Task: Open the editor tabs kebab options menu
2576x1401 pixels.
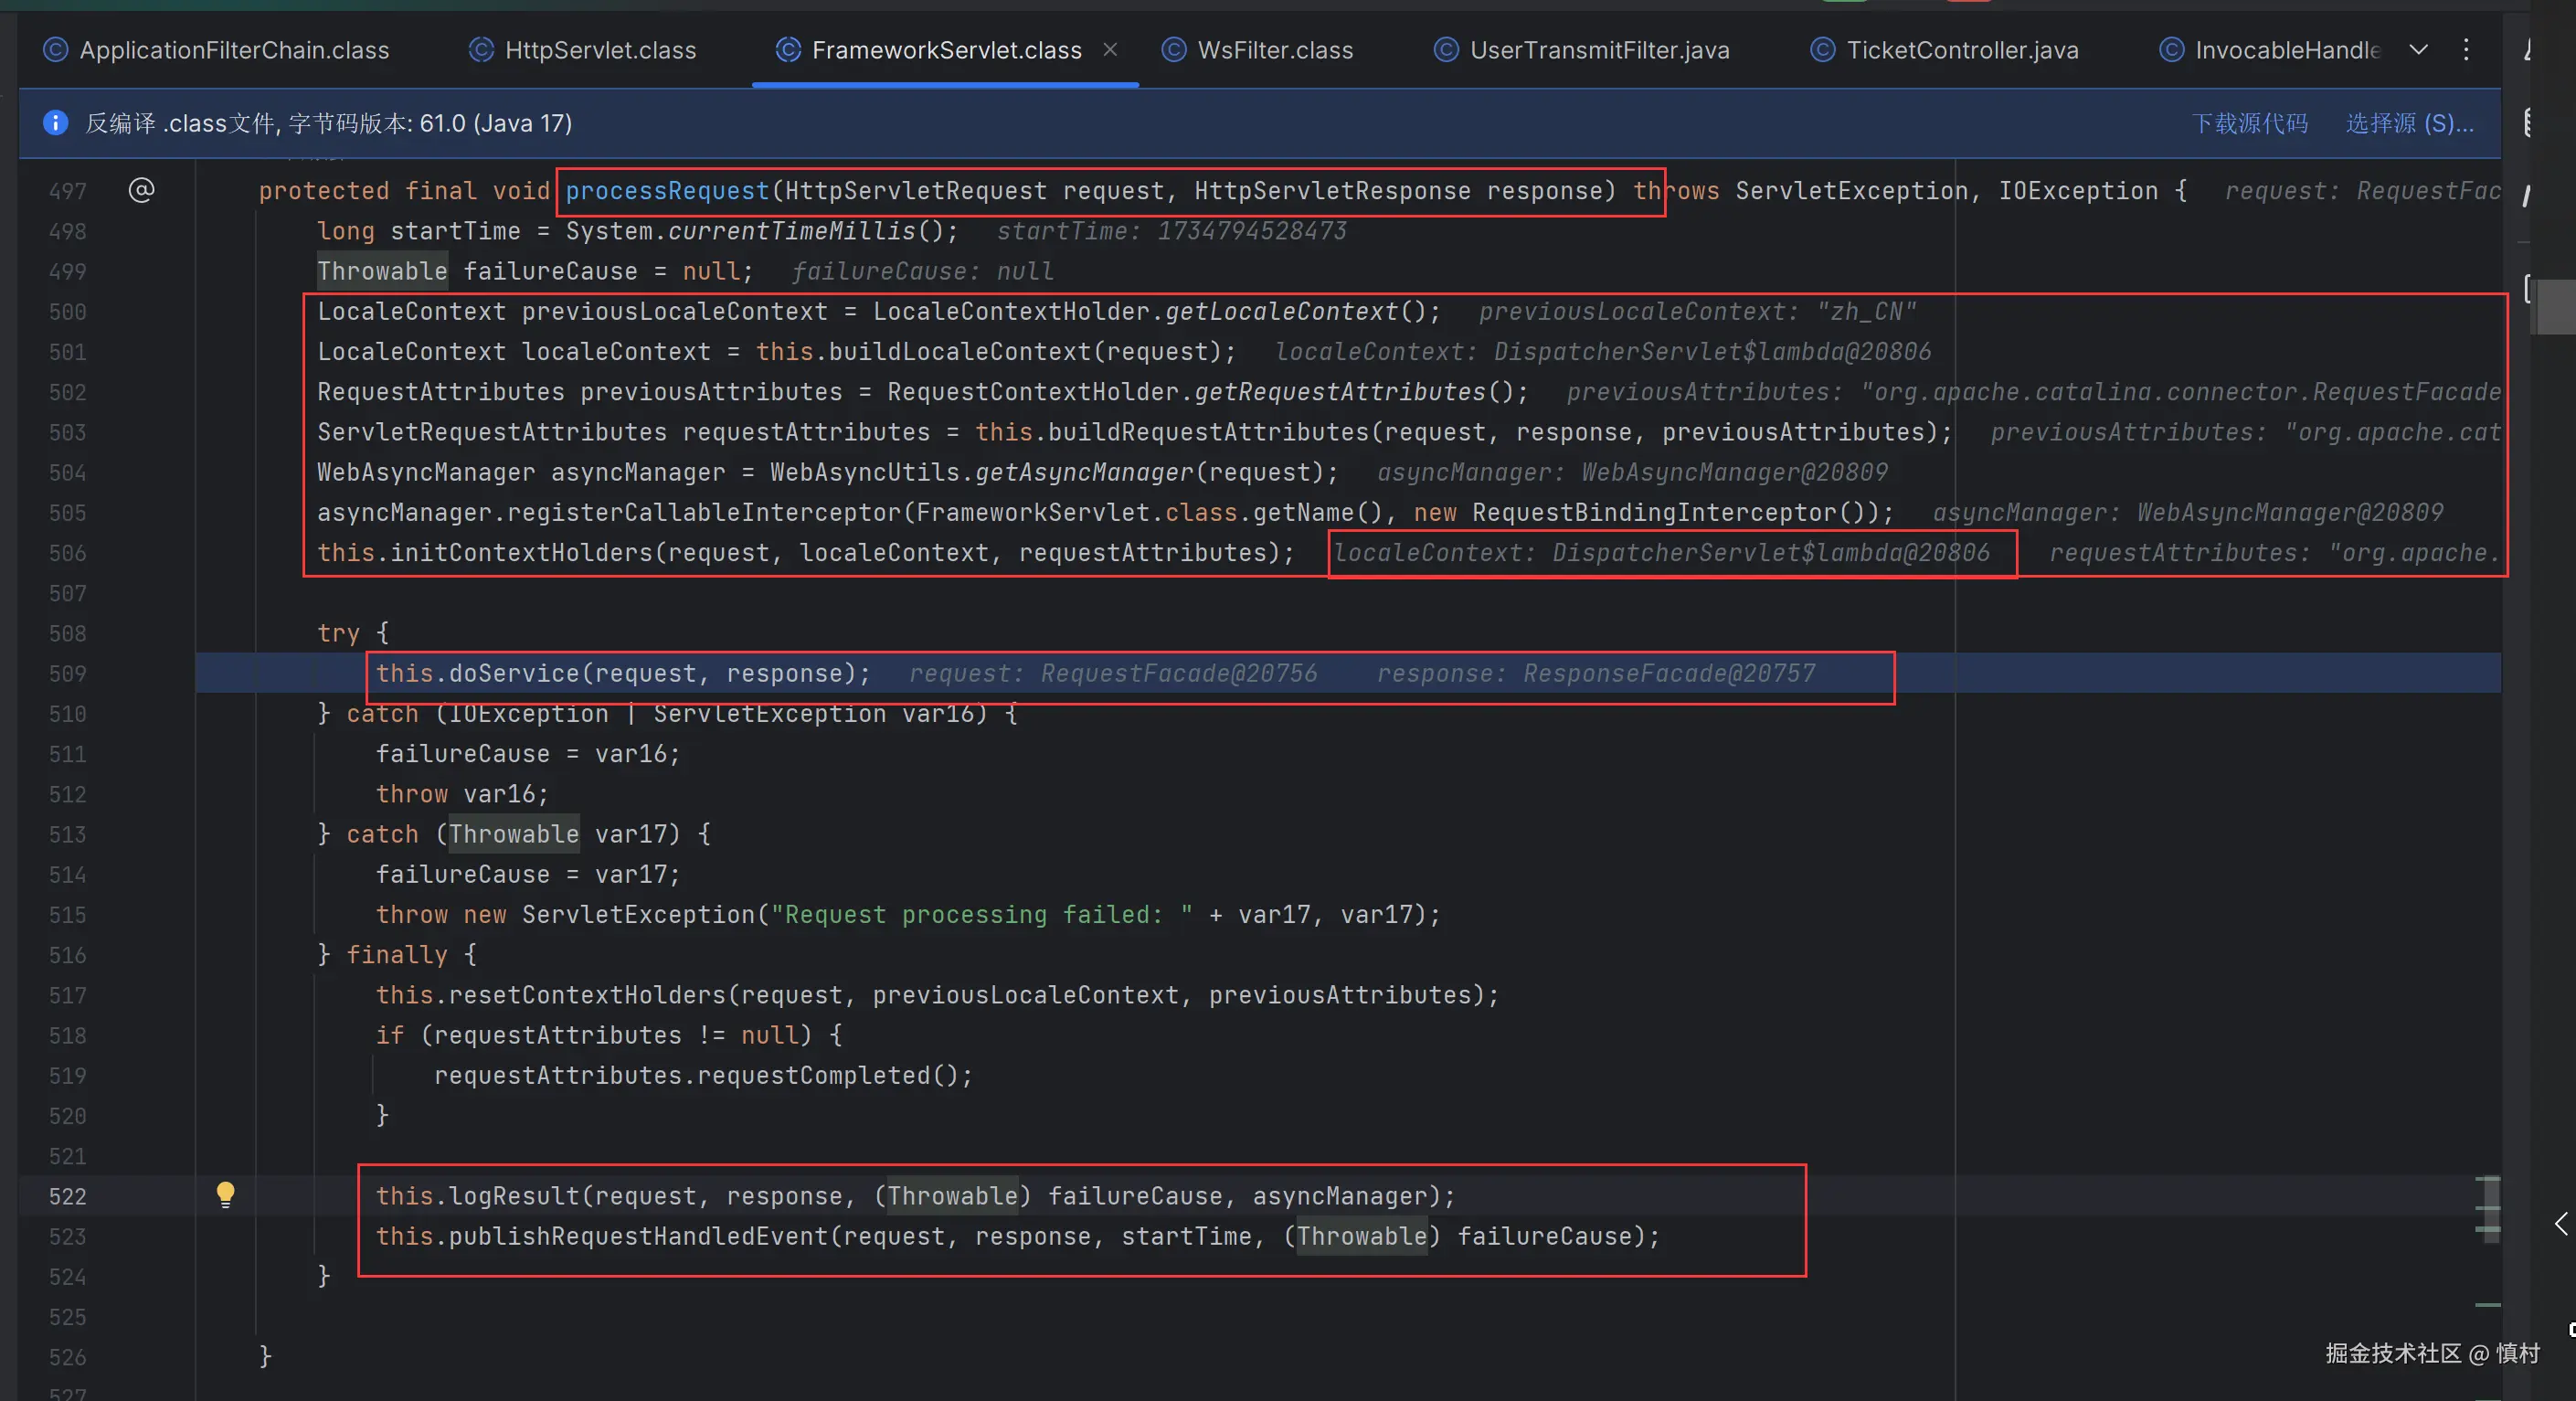Action: (x=2466, y=50)
